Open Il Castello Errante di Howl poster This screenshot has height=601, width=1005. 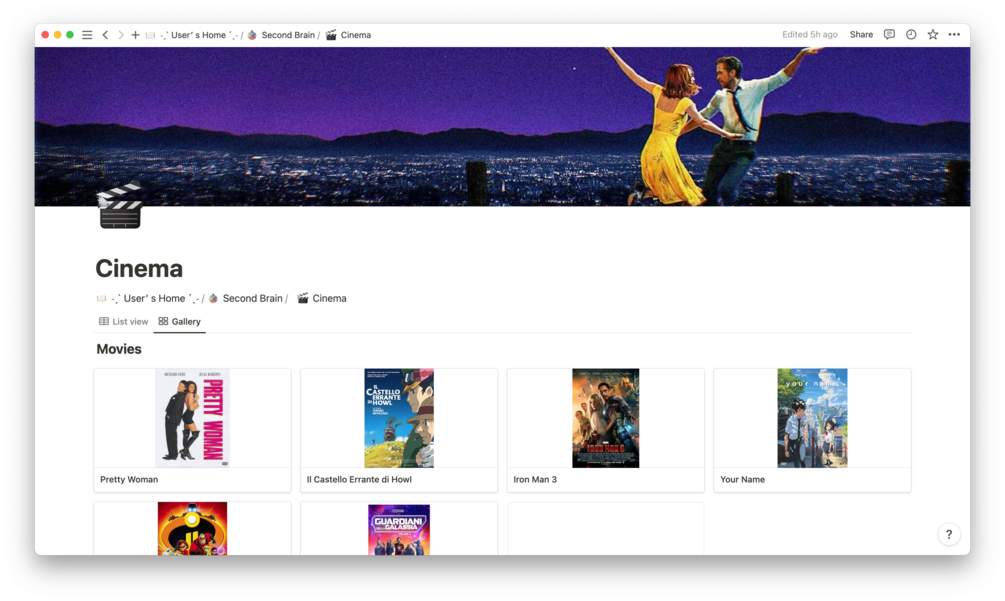[x=399, y=418]
